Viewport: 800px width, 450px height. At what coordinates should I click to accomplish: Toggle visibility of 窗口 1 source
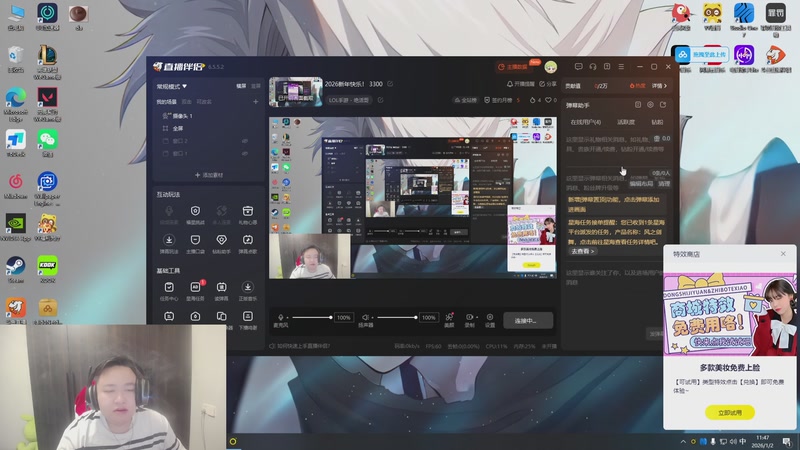(245, 154)
